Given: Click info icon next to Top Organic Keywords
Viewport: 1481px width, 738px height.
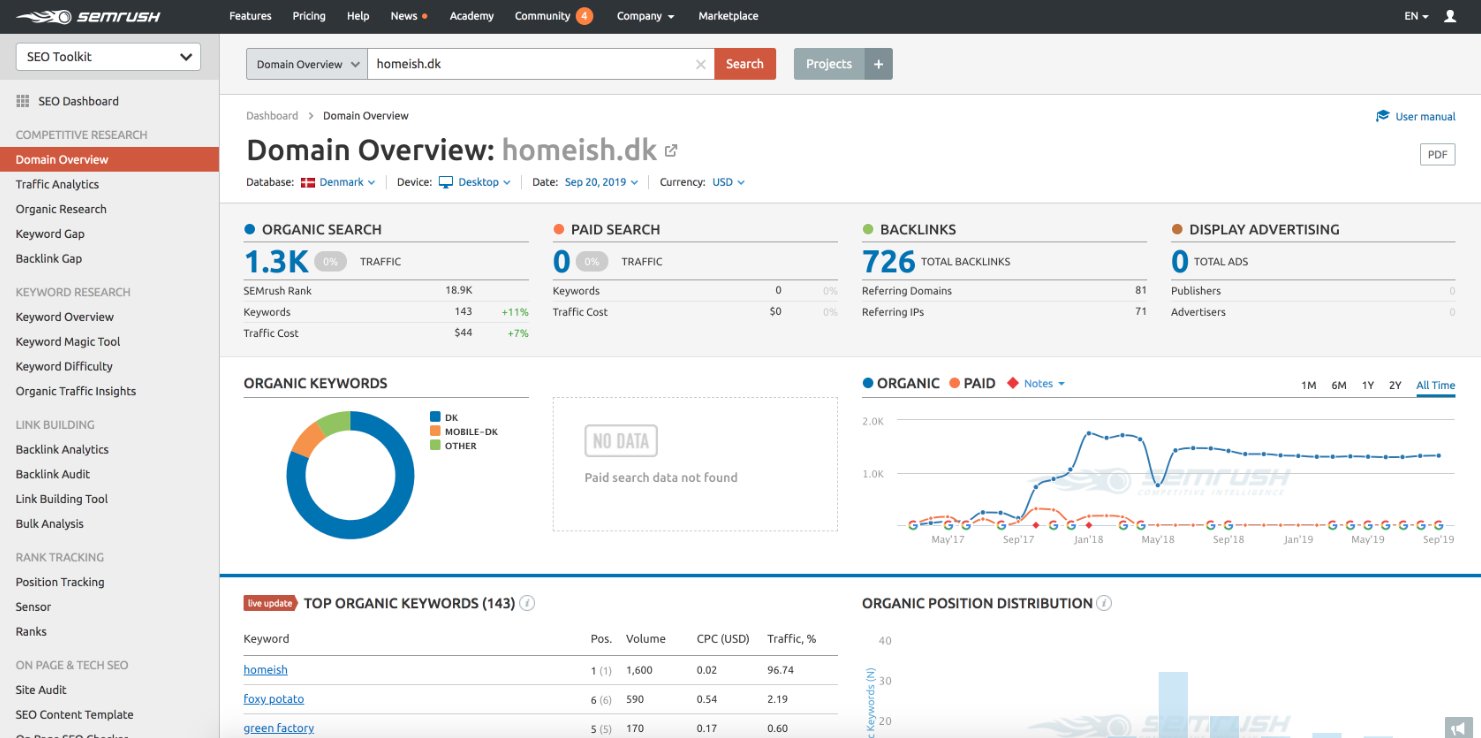Looking at the screenshot, I should (527, 603).
